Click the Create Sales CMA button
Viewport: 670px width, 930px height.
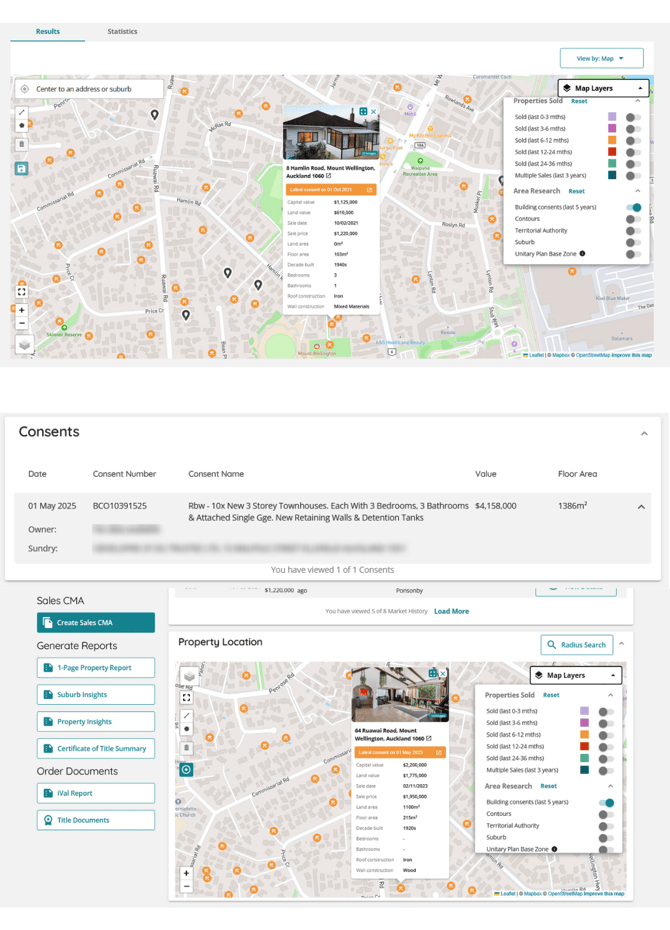[x=96, y=623]
